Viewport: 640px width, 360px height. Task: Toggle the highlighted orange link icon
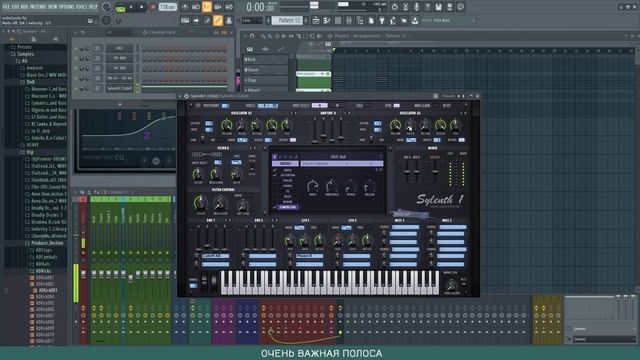point(218,20)
